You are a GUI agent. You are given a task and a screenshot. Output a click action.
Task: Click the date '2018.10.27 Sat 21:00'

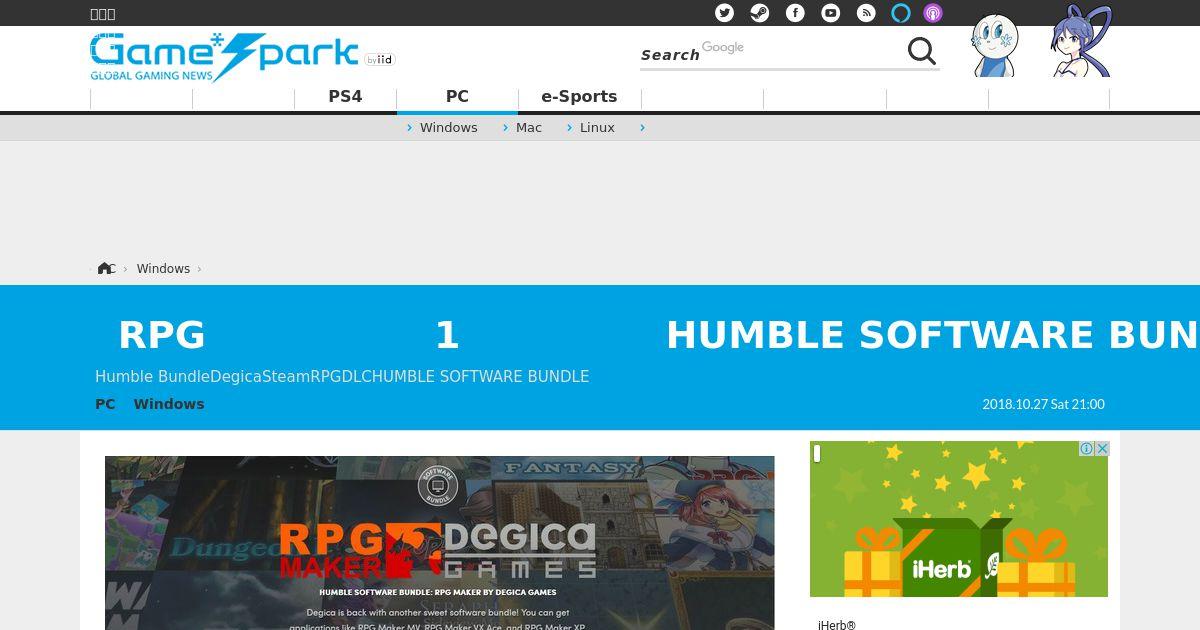click(x=1043, y=404)
